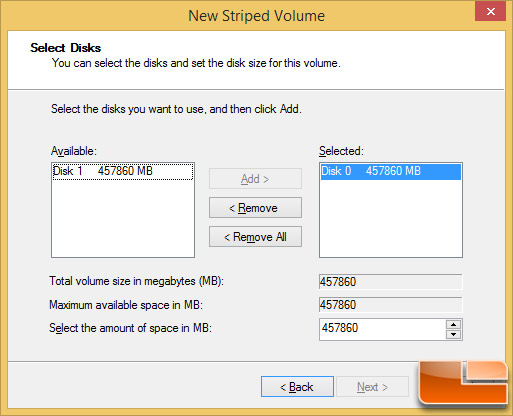Click the Available label

pos(74,151)
